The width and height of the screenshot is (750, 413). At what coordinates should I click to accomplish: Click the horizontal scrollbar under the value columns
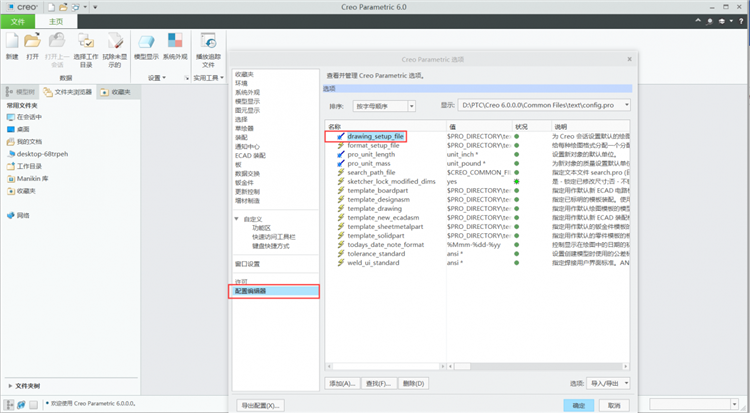click(x=538, y=366)
